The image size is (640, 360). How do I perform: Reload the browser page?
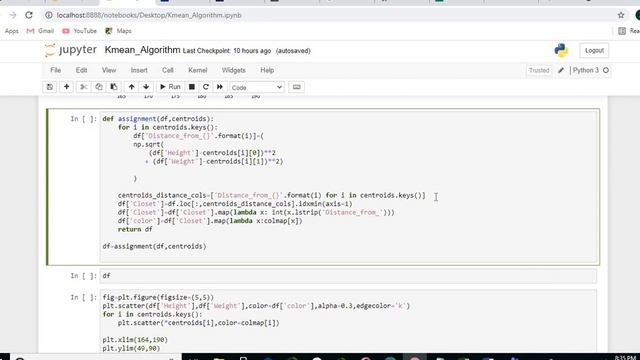click(x=29, y=15)
